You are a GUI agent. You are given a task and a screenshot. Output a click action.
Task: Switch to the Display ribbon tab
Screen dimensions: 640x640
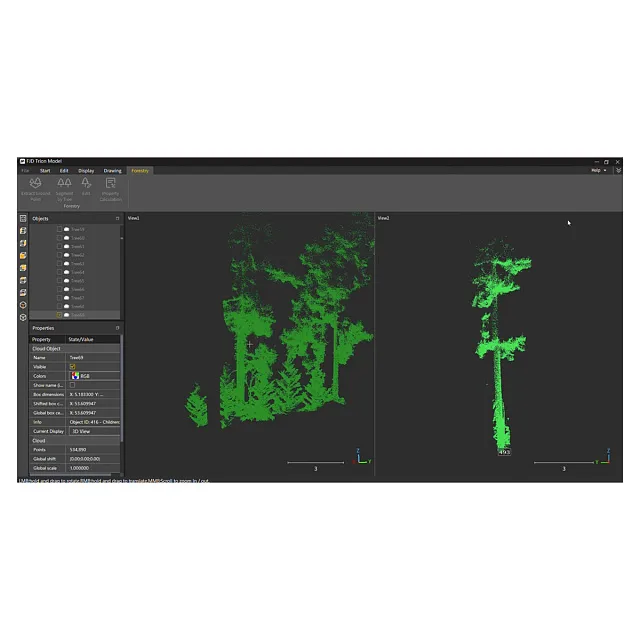(86, 170)
